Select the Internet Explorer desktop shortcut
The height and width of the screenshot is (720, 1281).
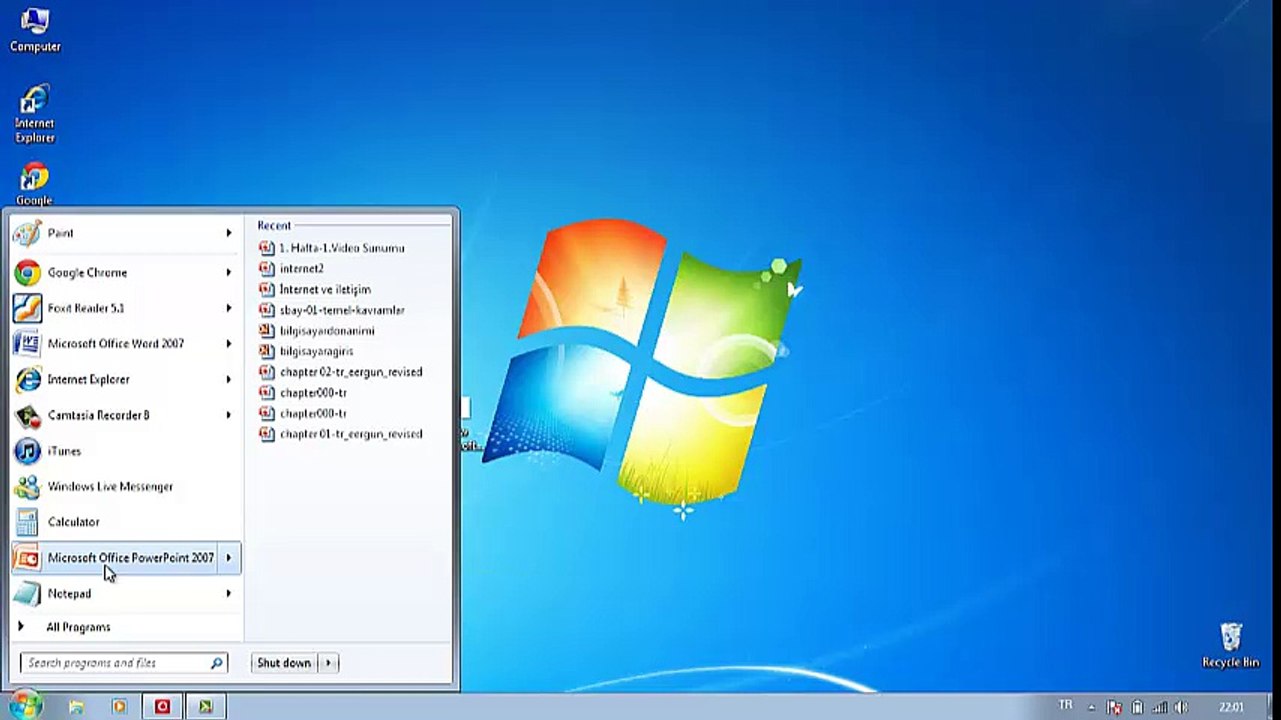coord(34,115)
